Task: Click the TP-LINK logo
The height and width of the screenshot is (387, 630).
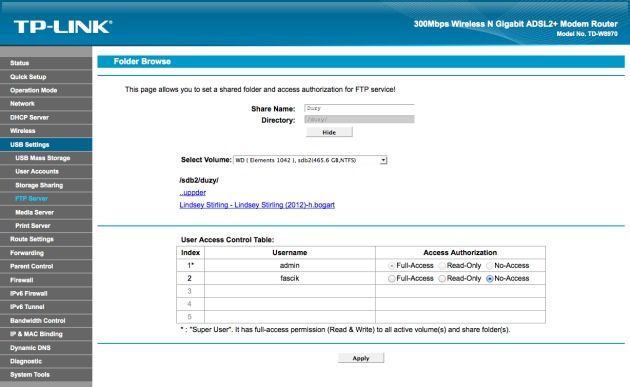Action: pos(63,27)
